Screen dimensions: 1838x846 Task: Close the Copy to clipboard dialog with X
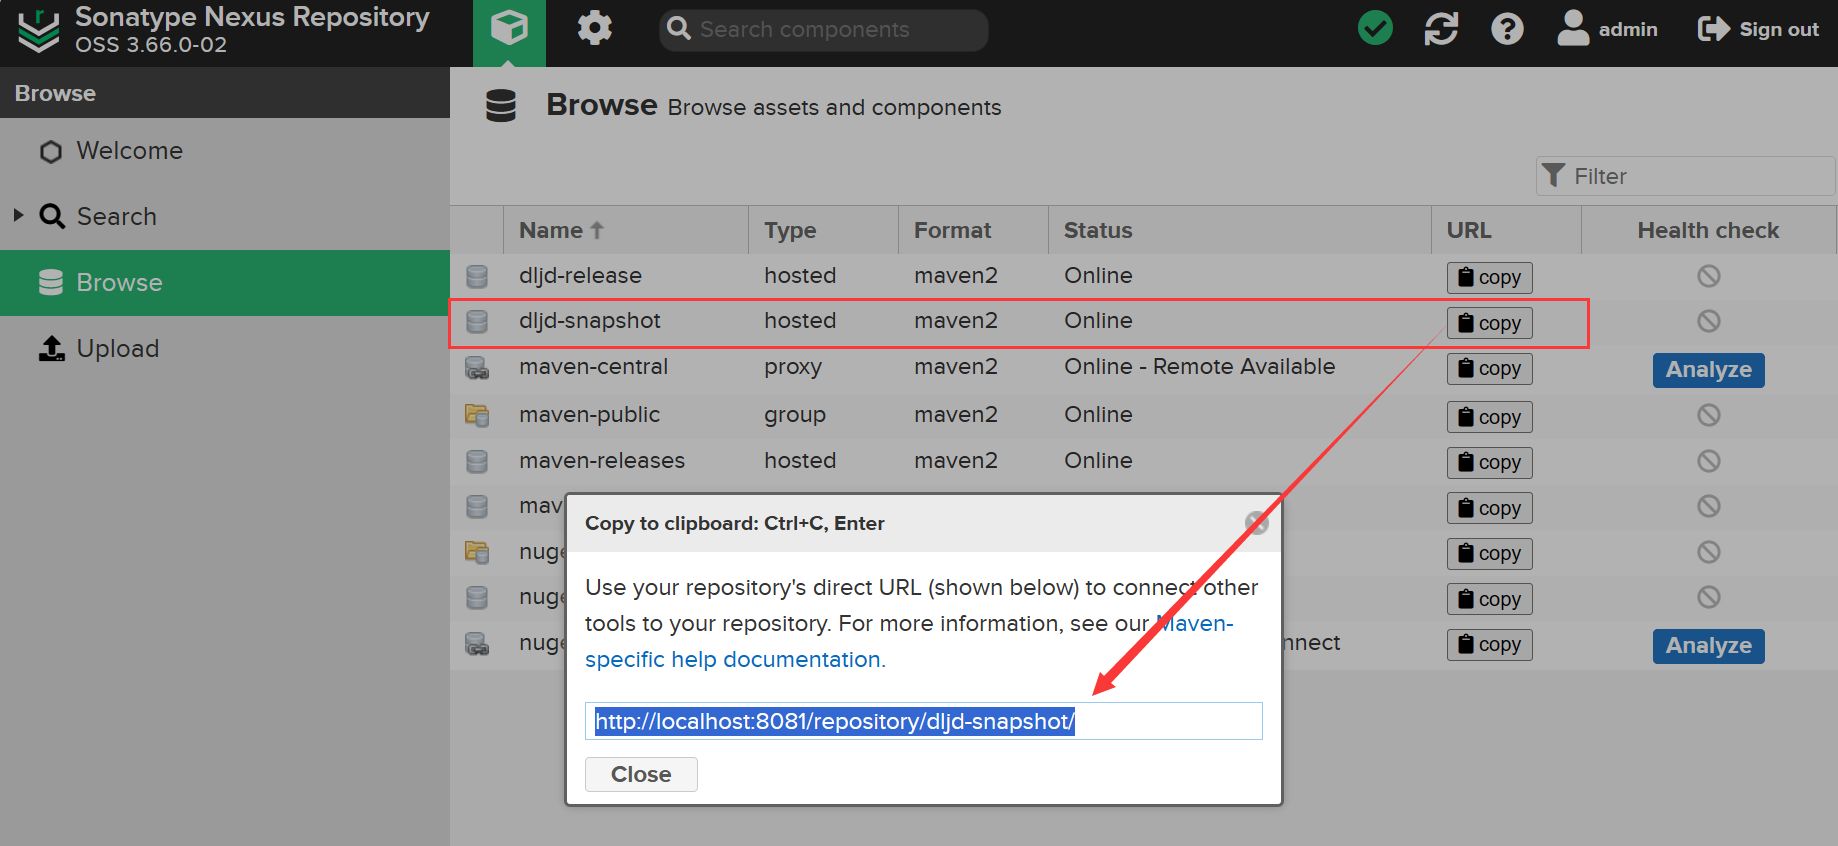click(1256, 523)
